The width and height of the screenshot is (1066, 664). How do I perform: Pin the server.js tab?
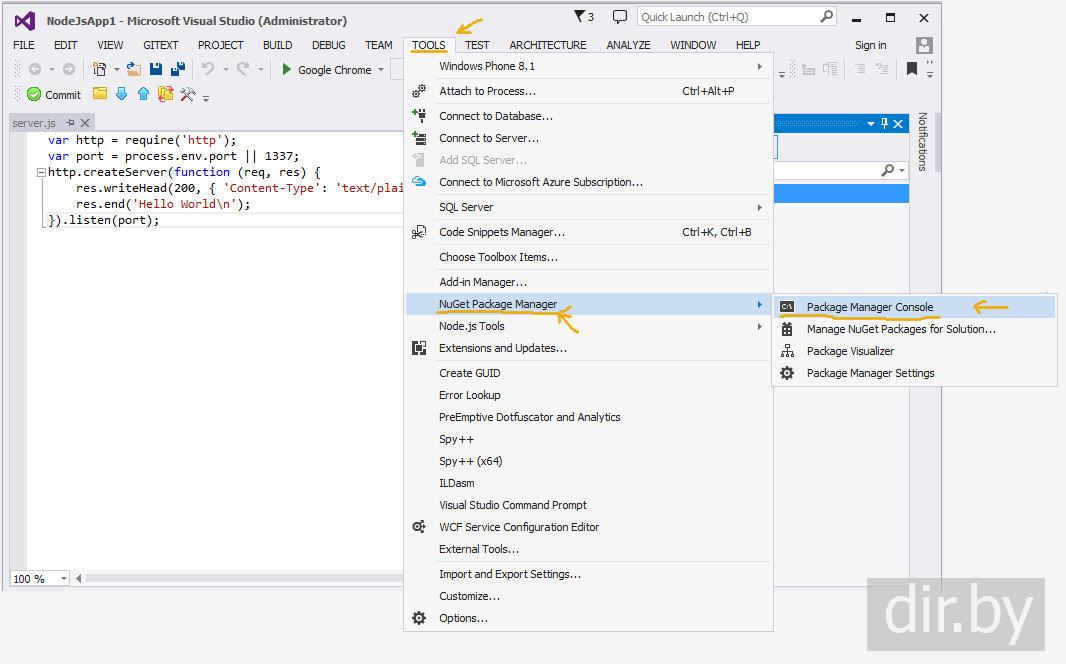pyautogui.click(x=70, y=123)
